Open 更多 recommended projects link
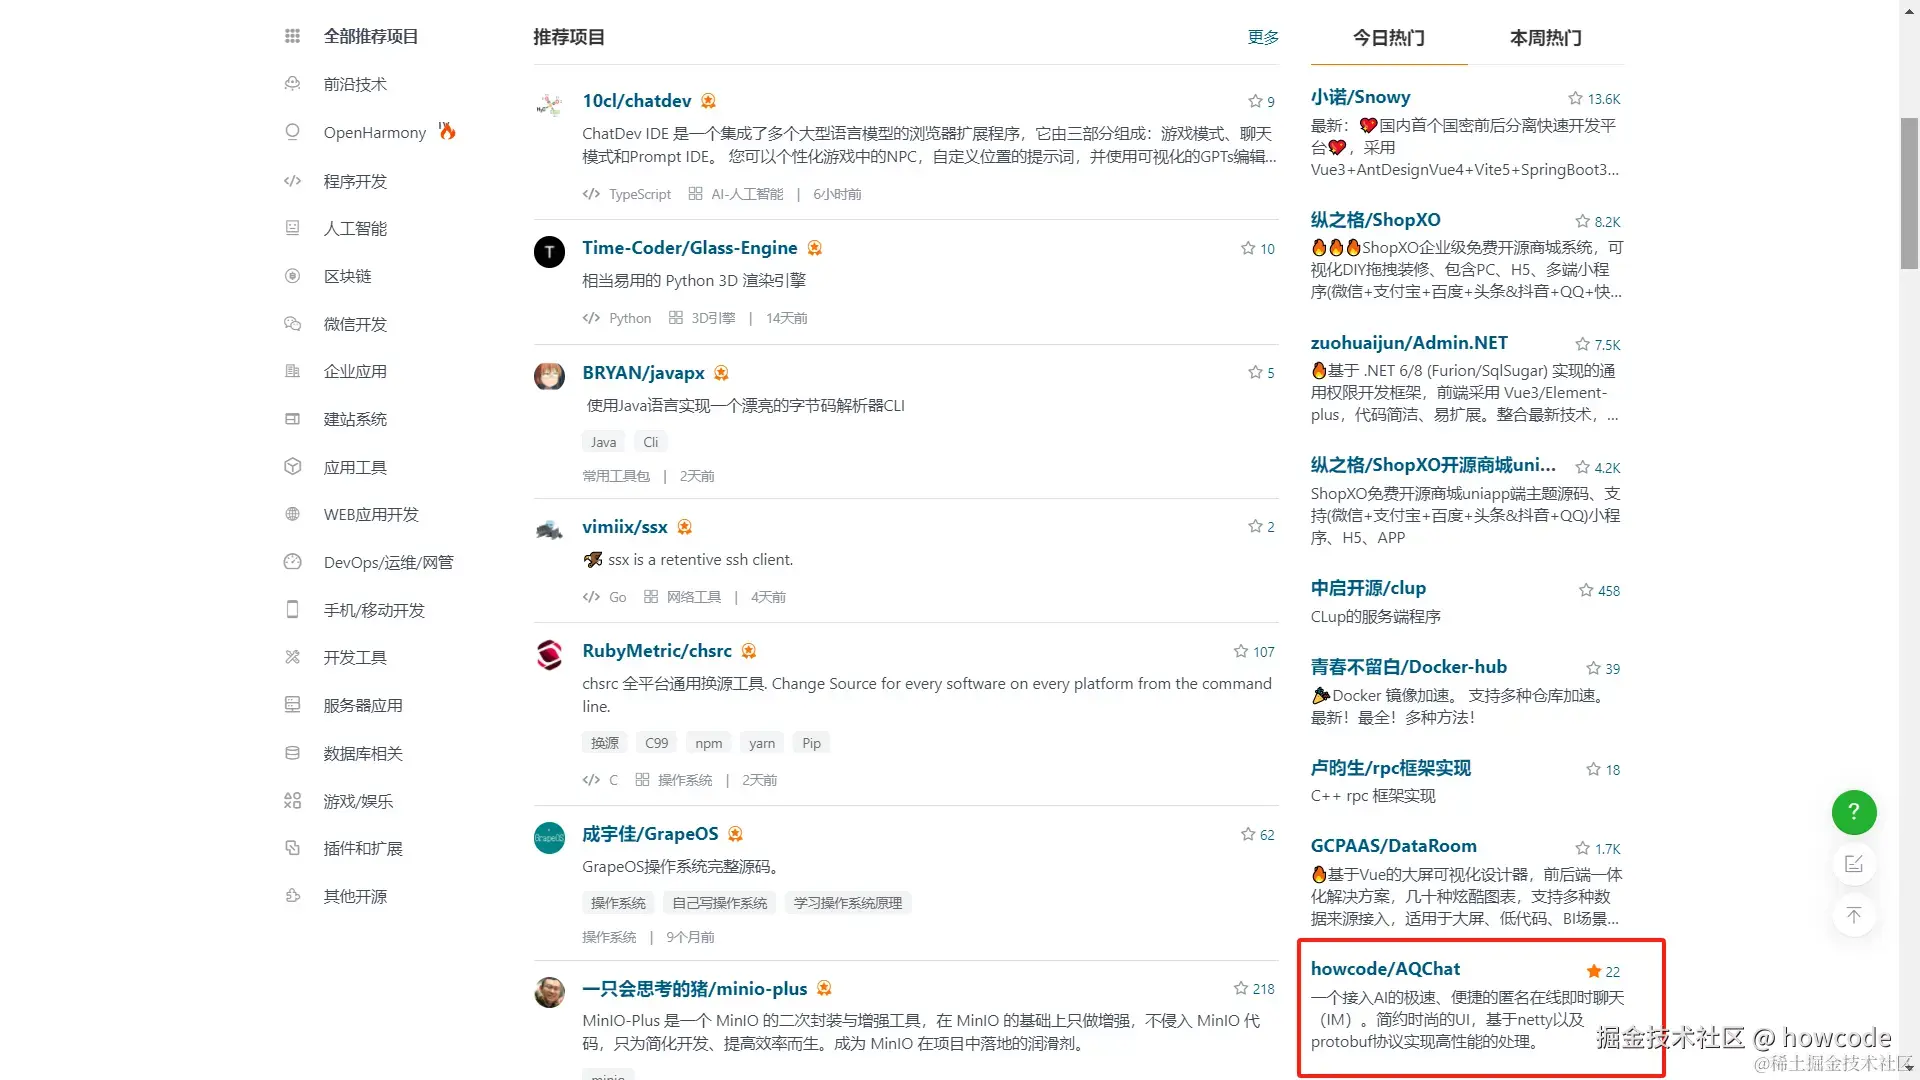The image size is (1920, 1080). pyautogui.click(x=1263, y=37)
